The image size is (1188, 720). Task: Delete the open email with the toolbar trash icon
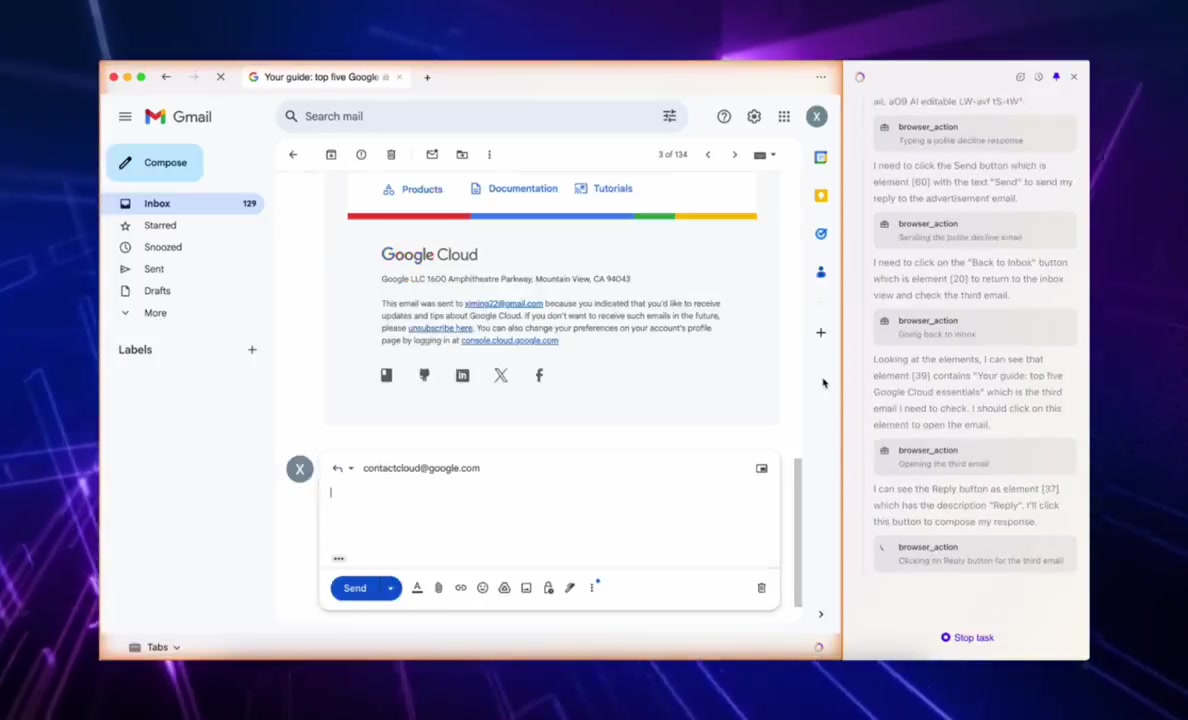tap(391, 155)
